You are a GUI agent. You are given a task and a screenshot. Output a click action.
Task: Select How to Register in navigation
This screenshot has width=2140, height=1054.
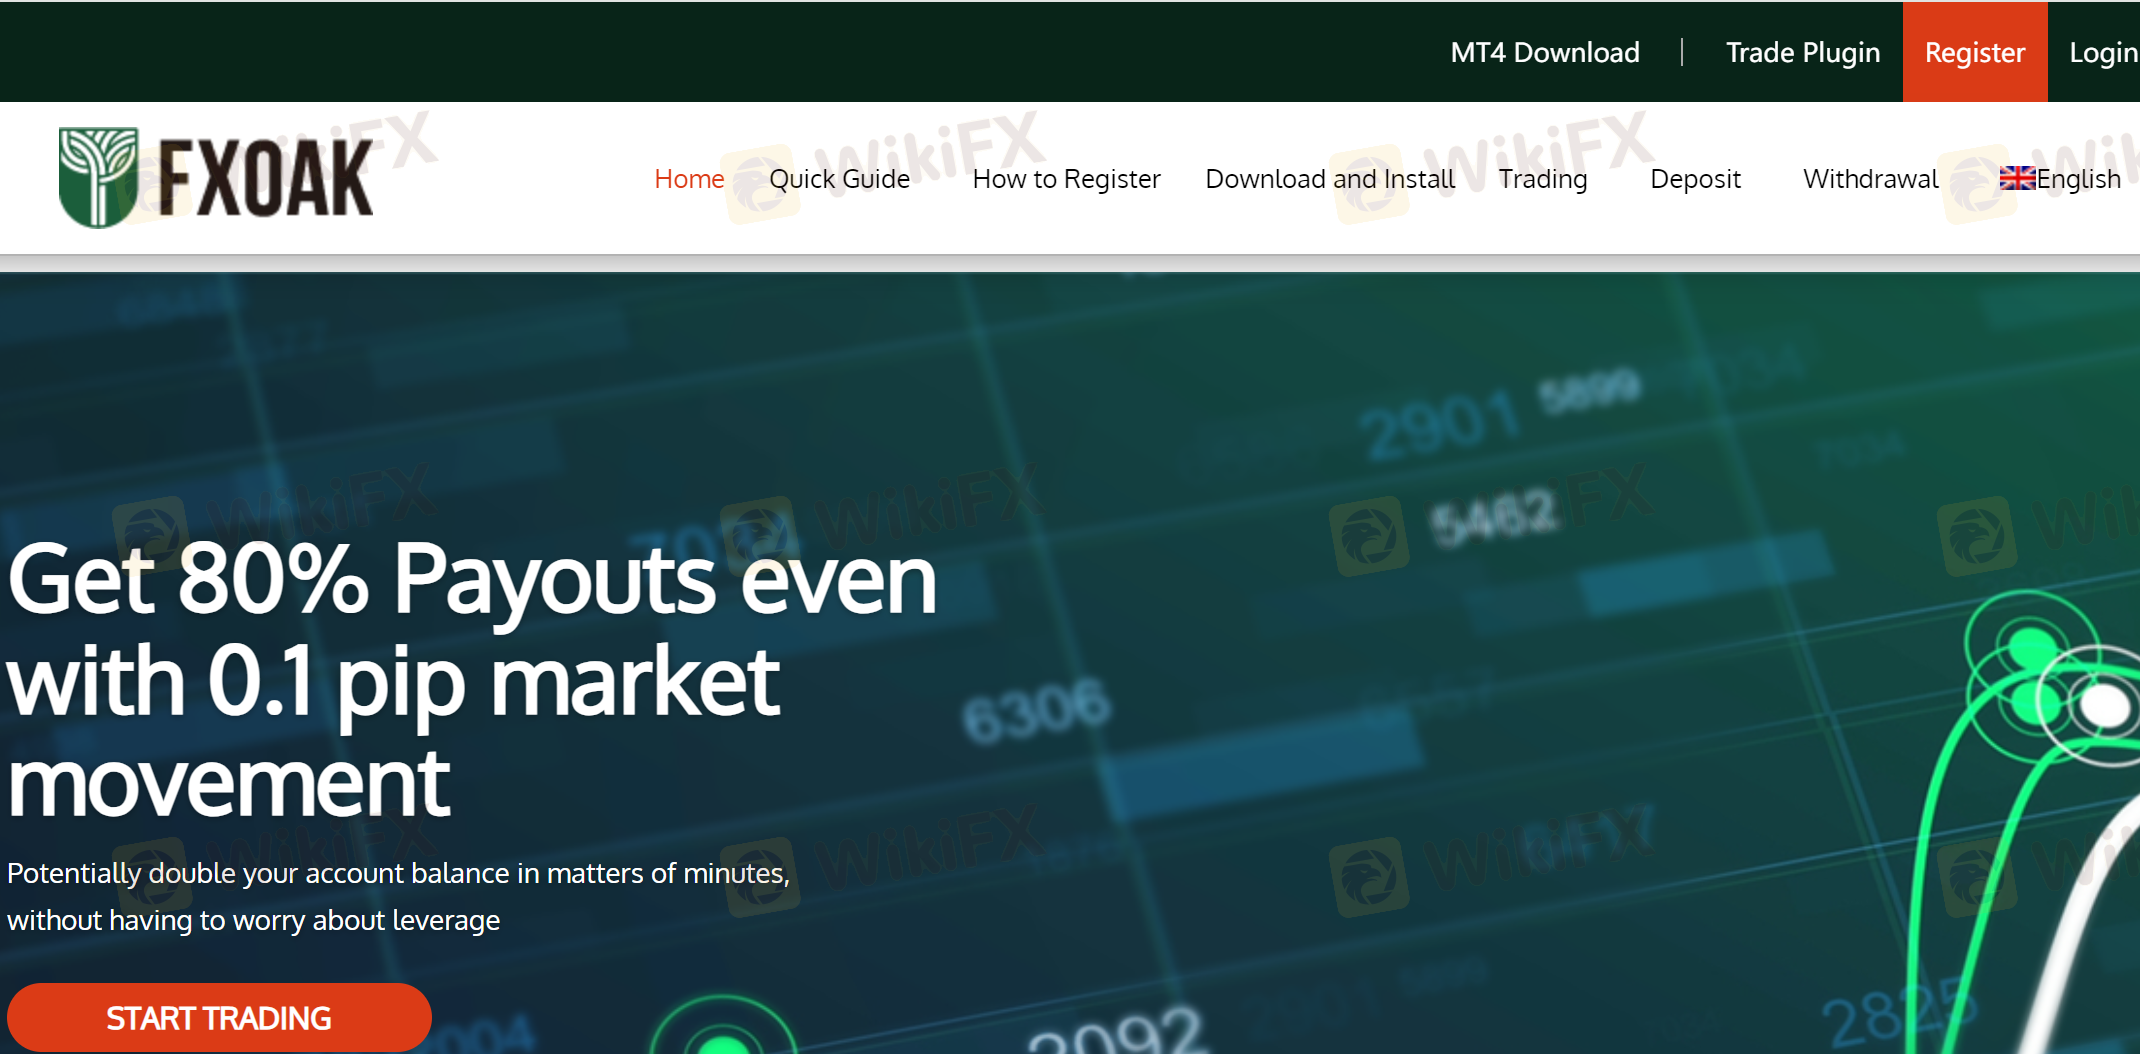click(1067, 179)
